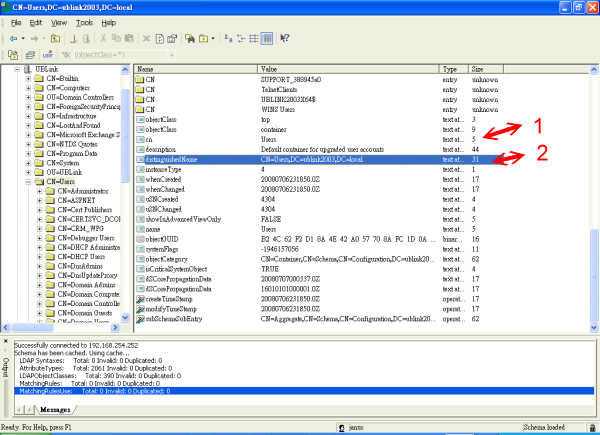Screen dimensions: 600x435
Task: Expand the CN=Administrator tree node
Action: [39, 191]
